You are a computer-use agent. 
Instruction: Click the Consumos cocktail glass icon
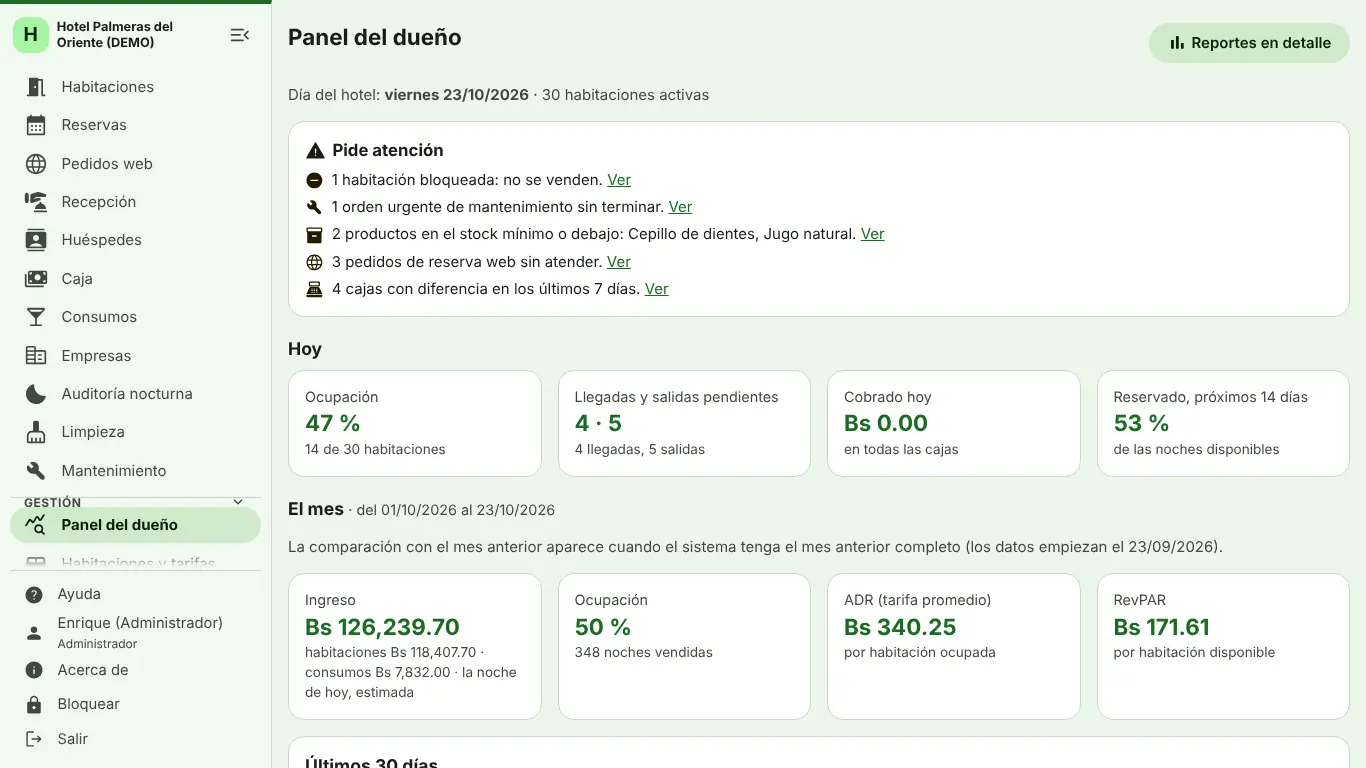(x=36, y=317)
